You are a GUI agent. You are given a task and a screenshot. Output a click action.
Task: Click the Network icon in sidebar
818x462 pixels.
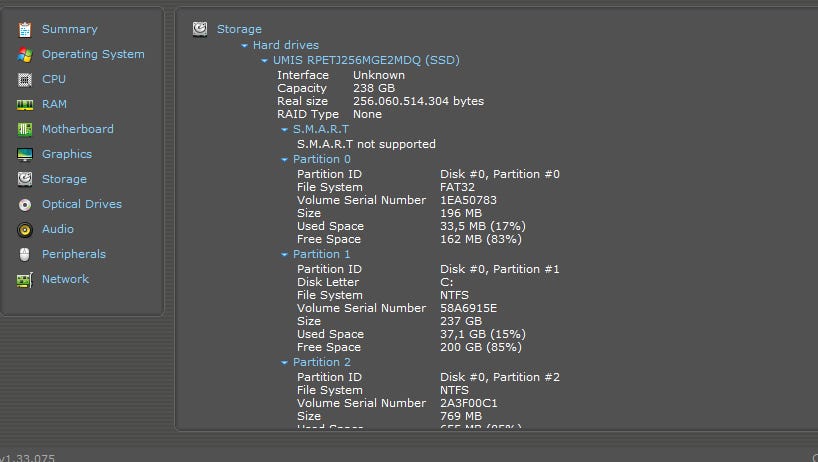[x=24, y=280]
